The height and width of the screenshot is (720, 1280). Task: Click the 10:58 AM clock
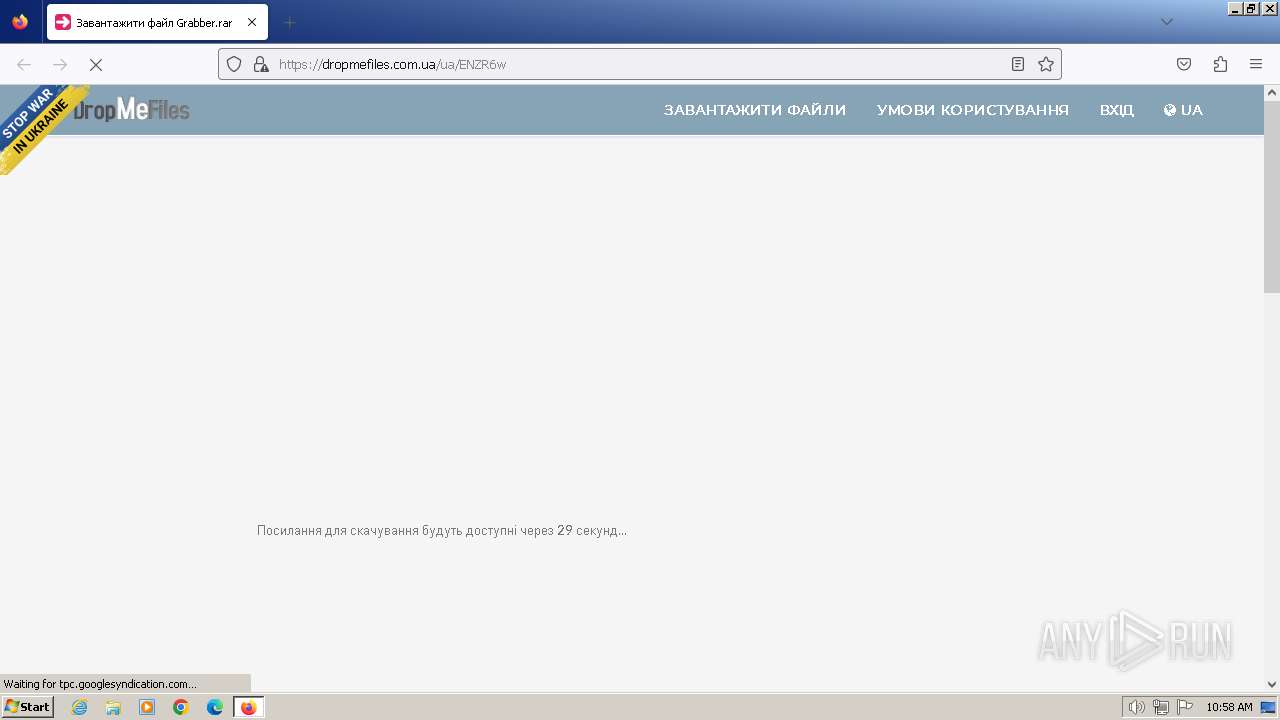[x=1229, y=707]
